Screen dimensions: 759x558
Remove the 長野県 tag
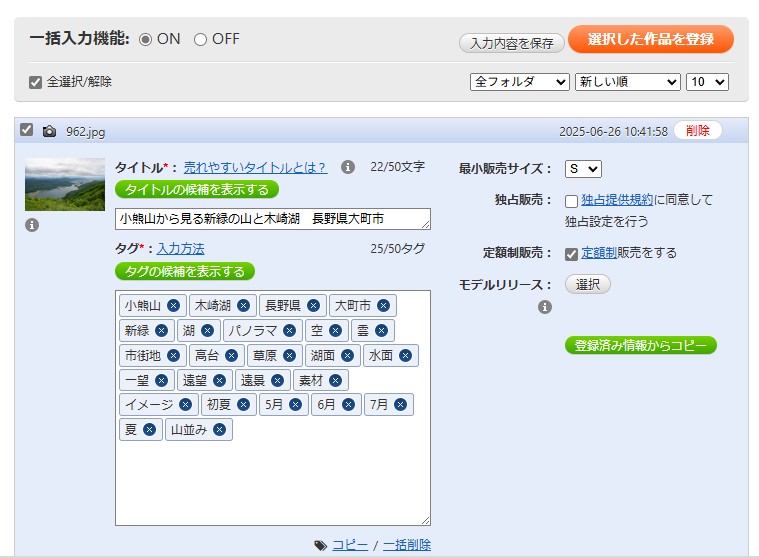314,305
